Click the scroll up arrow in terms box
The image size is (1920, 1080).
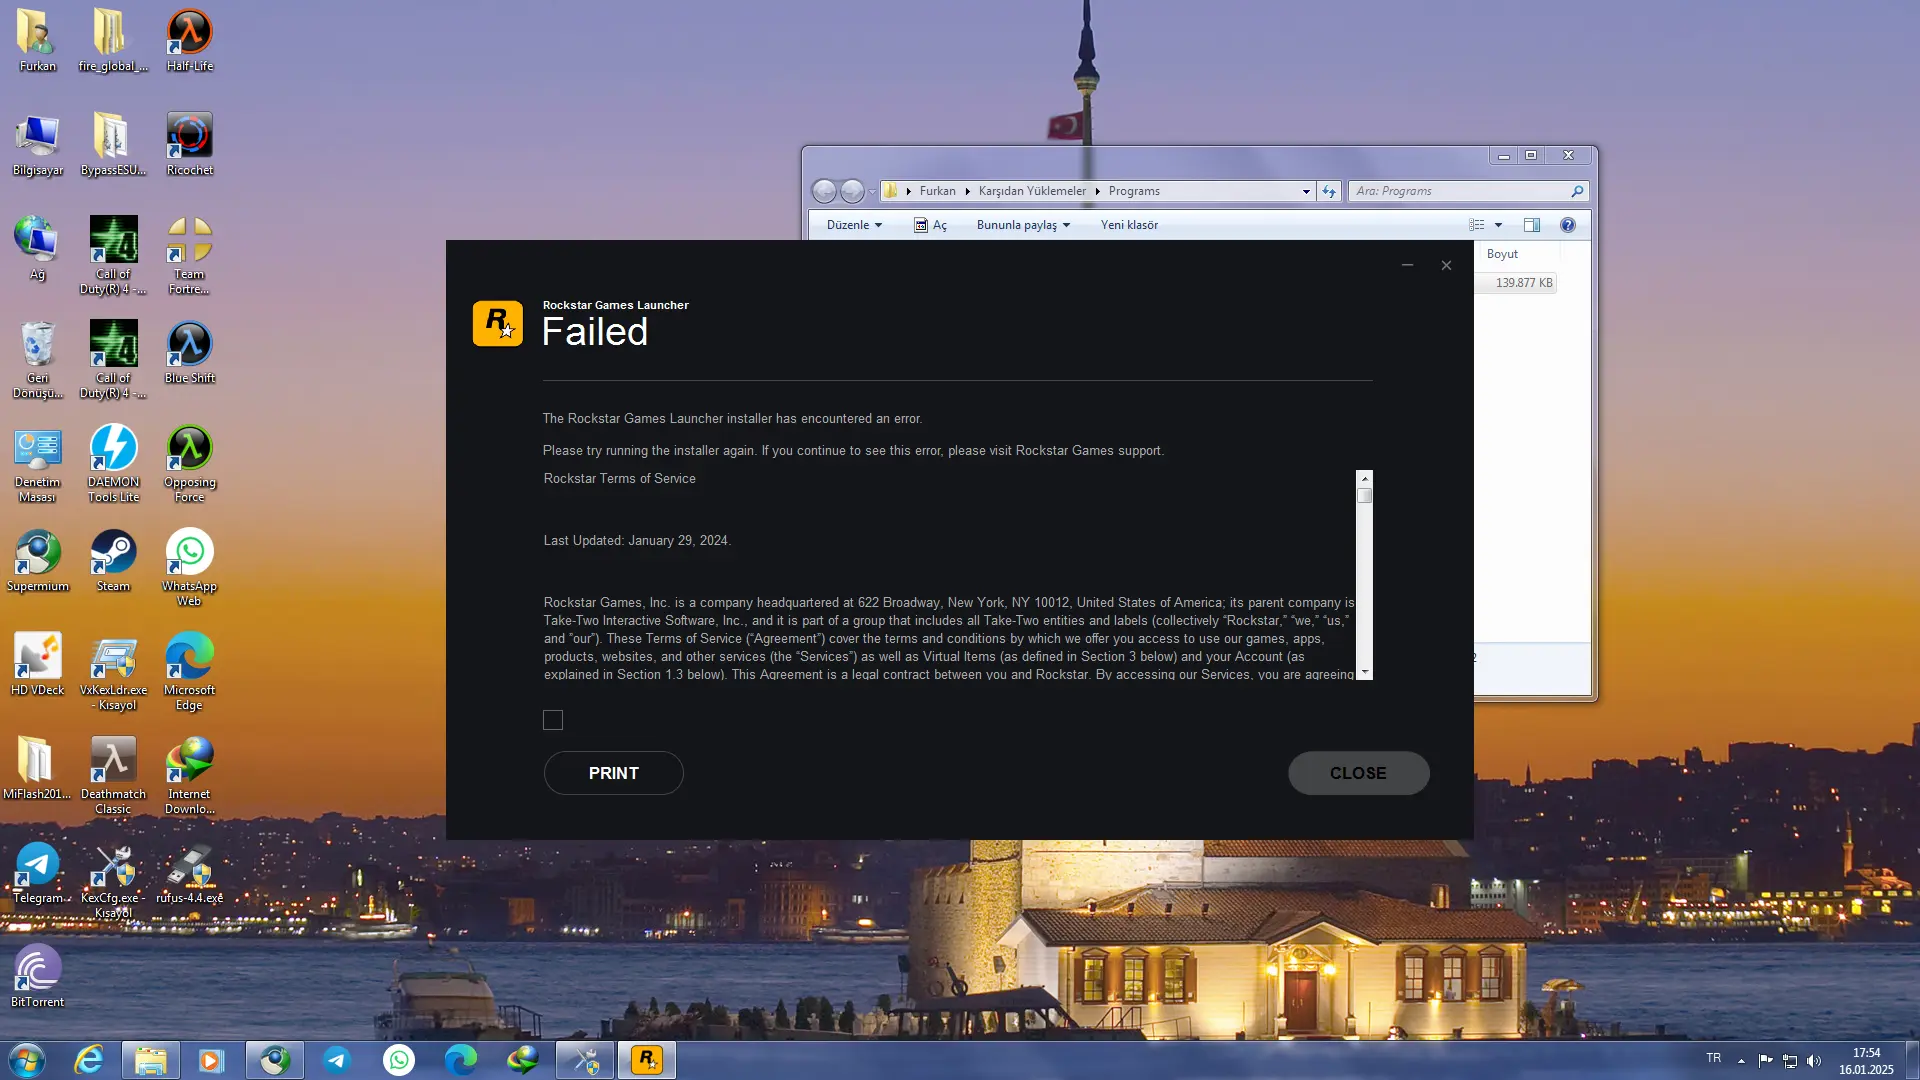(x=1365, y=479)
